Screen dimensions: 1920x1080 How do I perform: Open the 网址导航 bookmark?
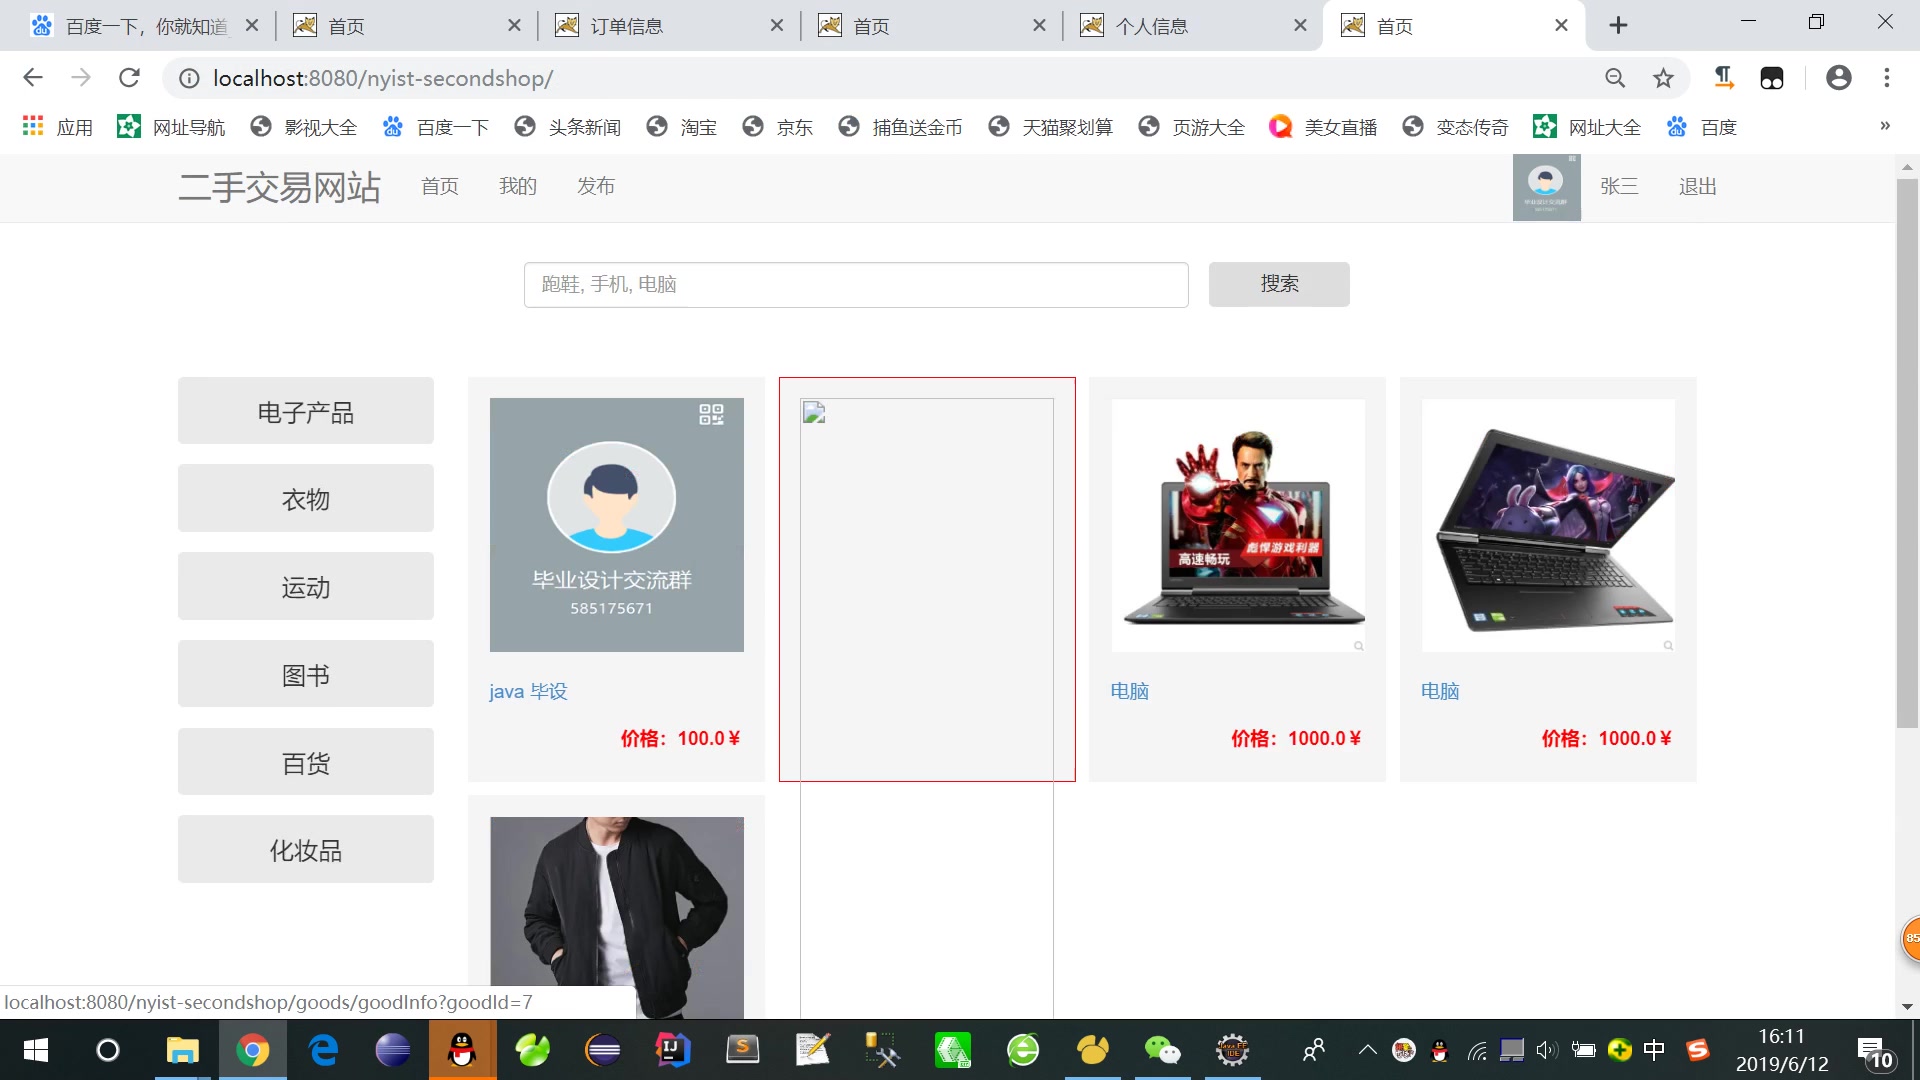(171, 127)
